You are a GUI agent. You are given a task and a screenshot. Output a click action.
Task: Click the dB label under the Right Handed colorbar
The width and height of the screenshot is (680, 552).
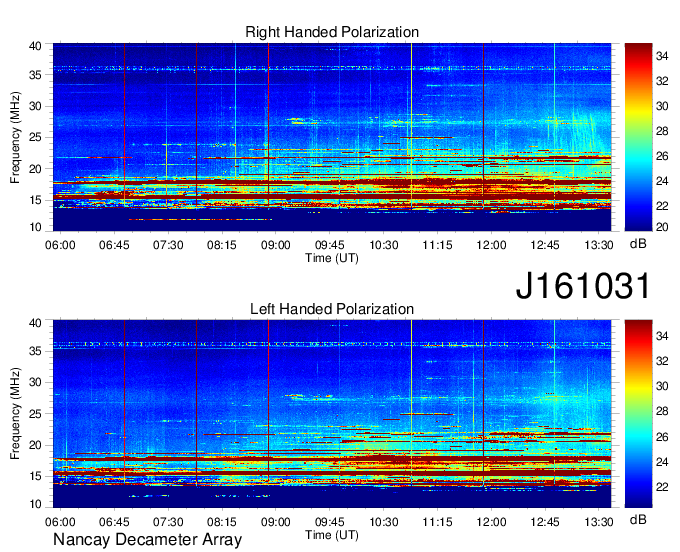pos(638,244)
